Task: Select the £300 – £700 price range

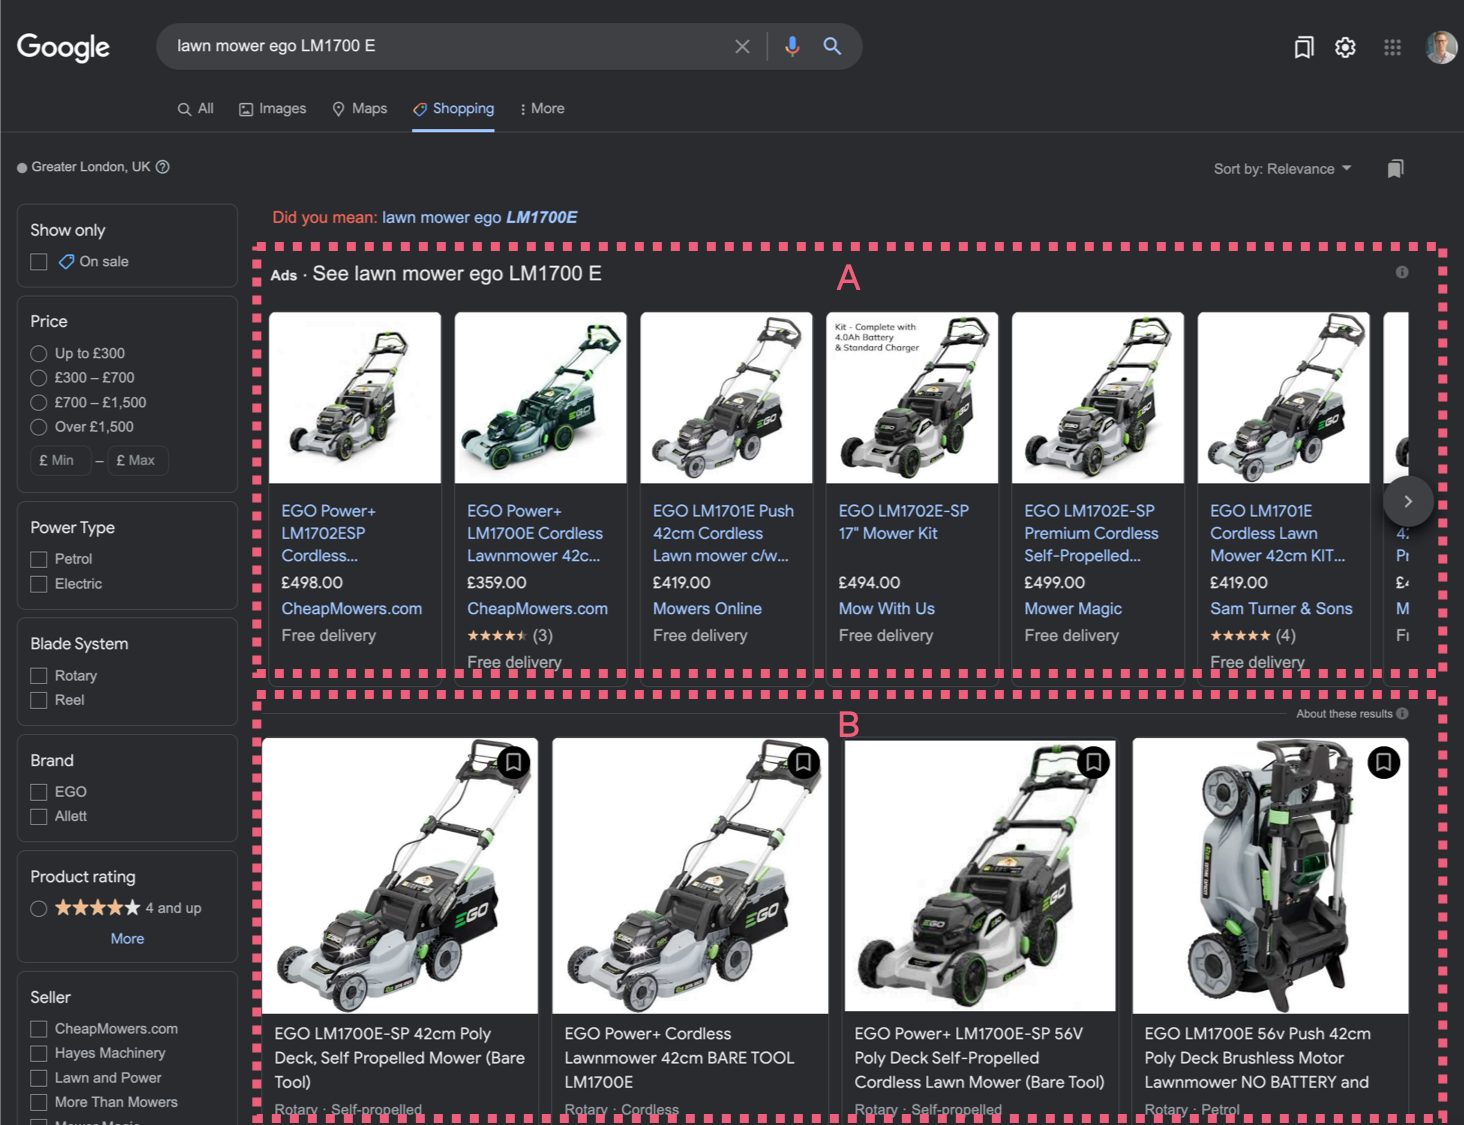Action: point(39,378)
